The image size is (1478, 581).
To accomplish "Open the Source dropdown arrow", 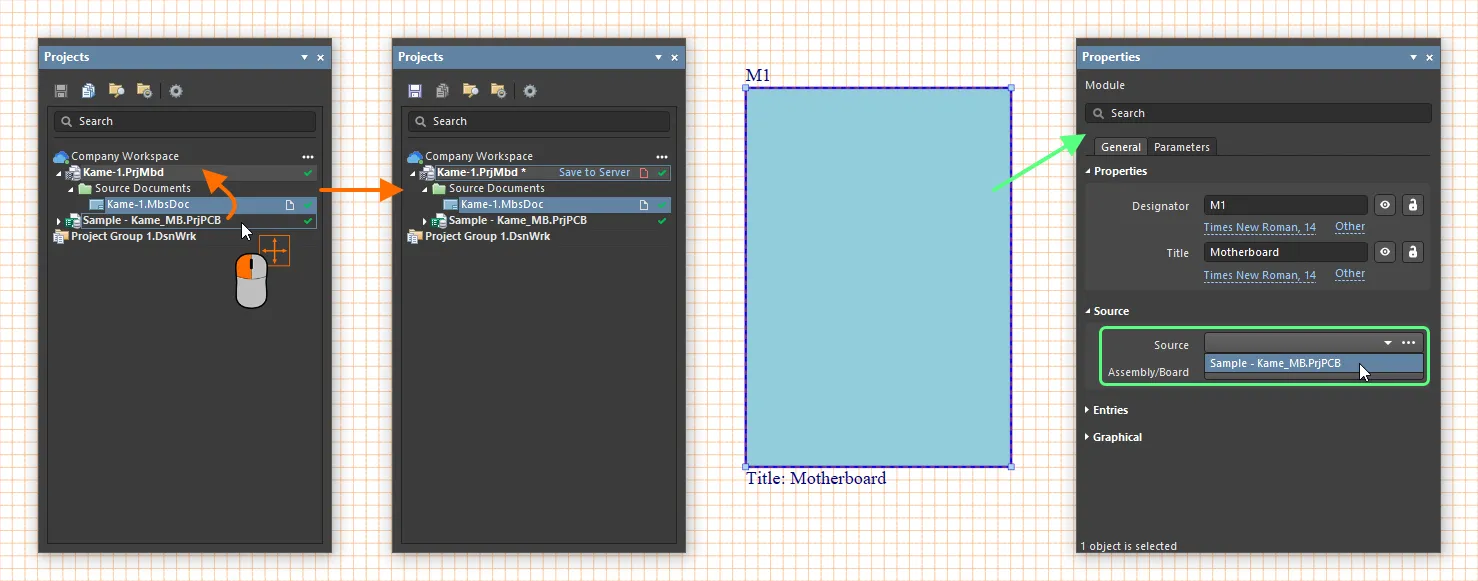I will (x=1388, y=343).
